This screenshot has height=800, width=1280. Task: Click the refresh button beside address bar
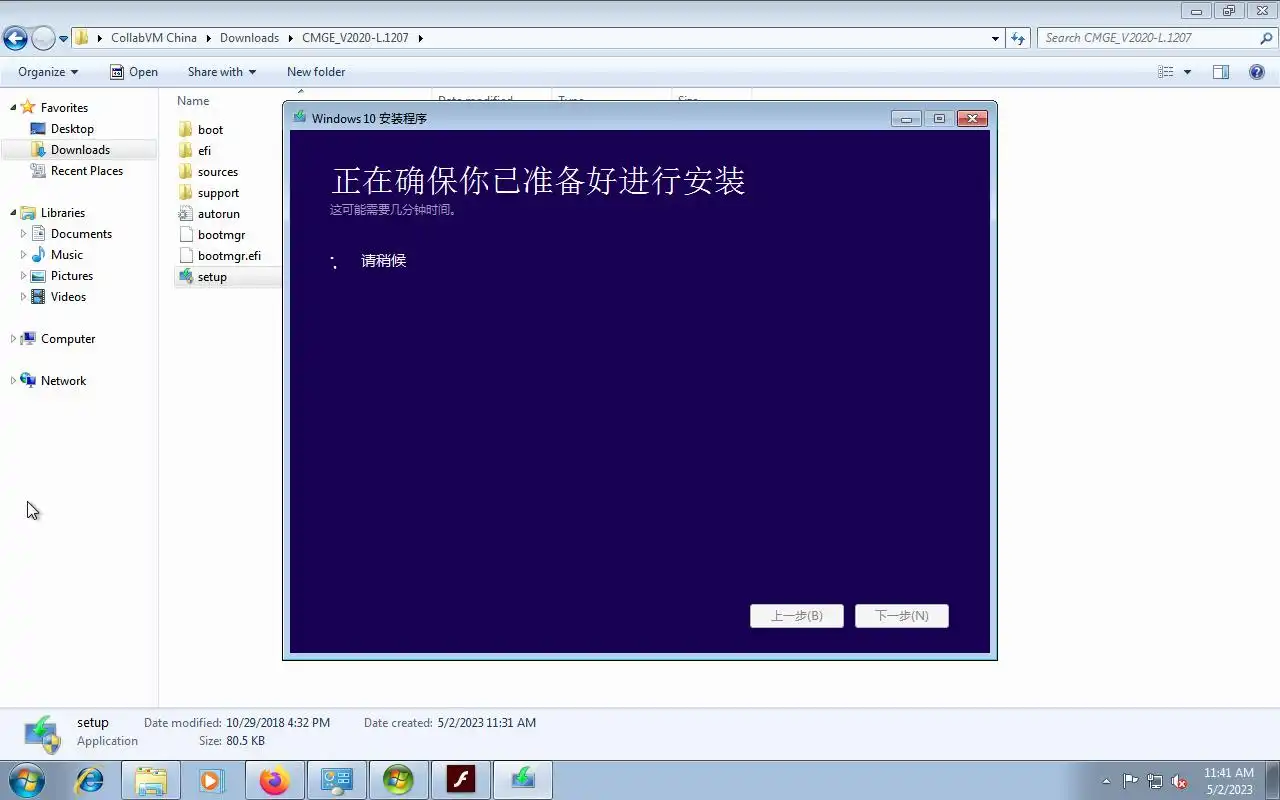pyautogui.click(x=1018, y=38)
